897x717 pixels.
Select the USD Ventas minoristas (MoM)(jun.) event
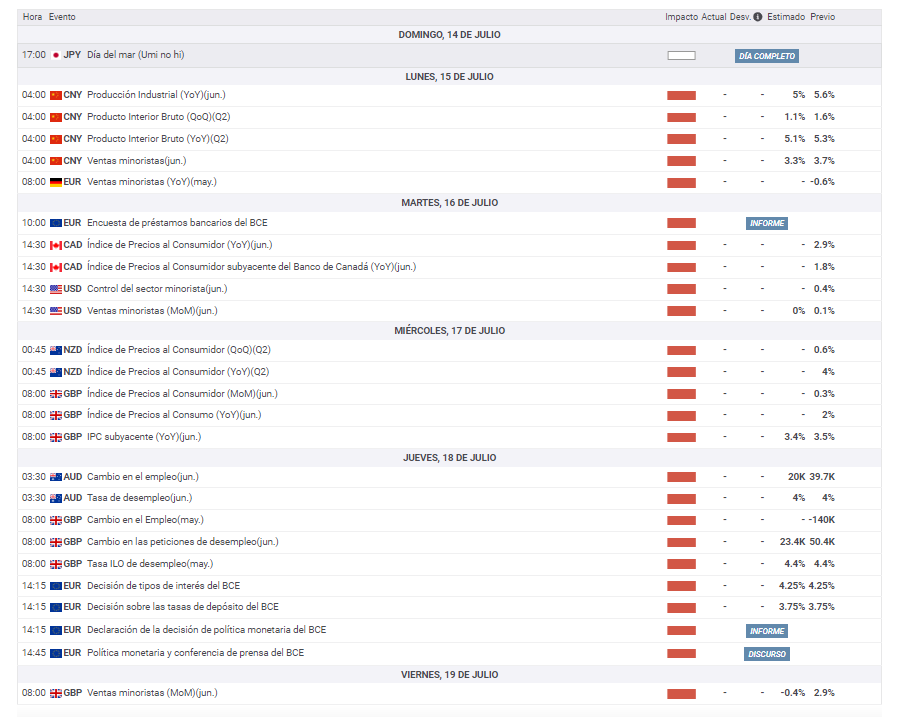152,311
